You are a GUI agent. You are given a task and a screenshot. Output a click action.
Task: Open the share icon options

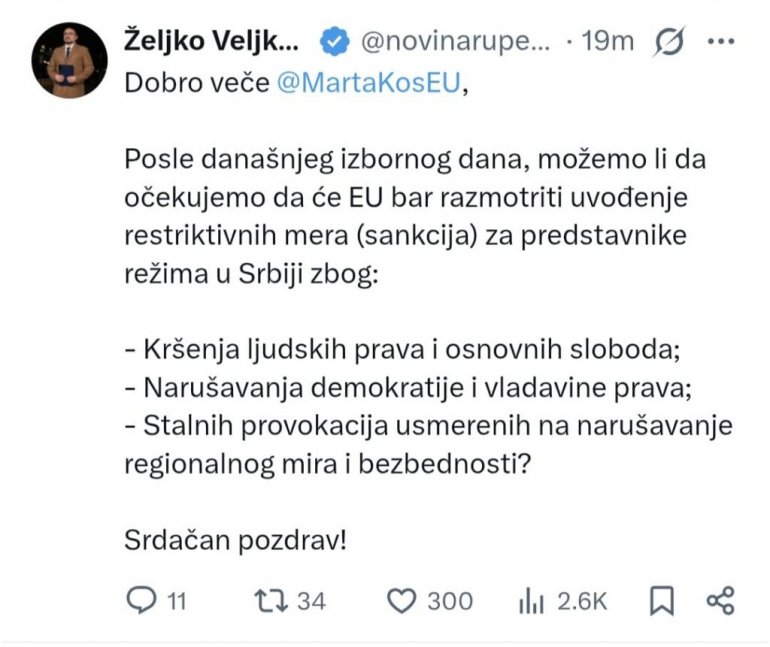(x=720, y=600)
